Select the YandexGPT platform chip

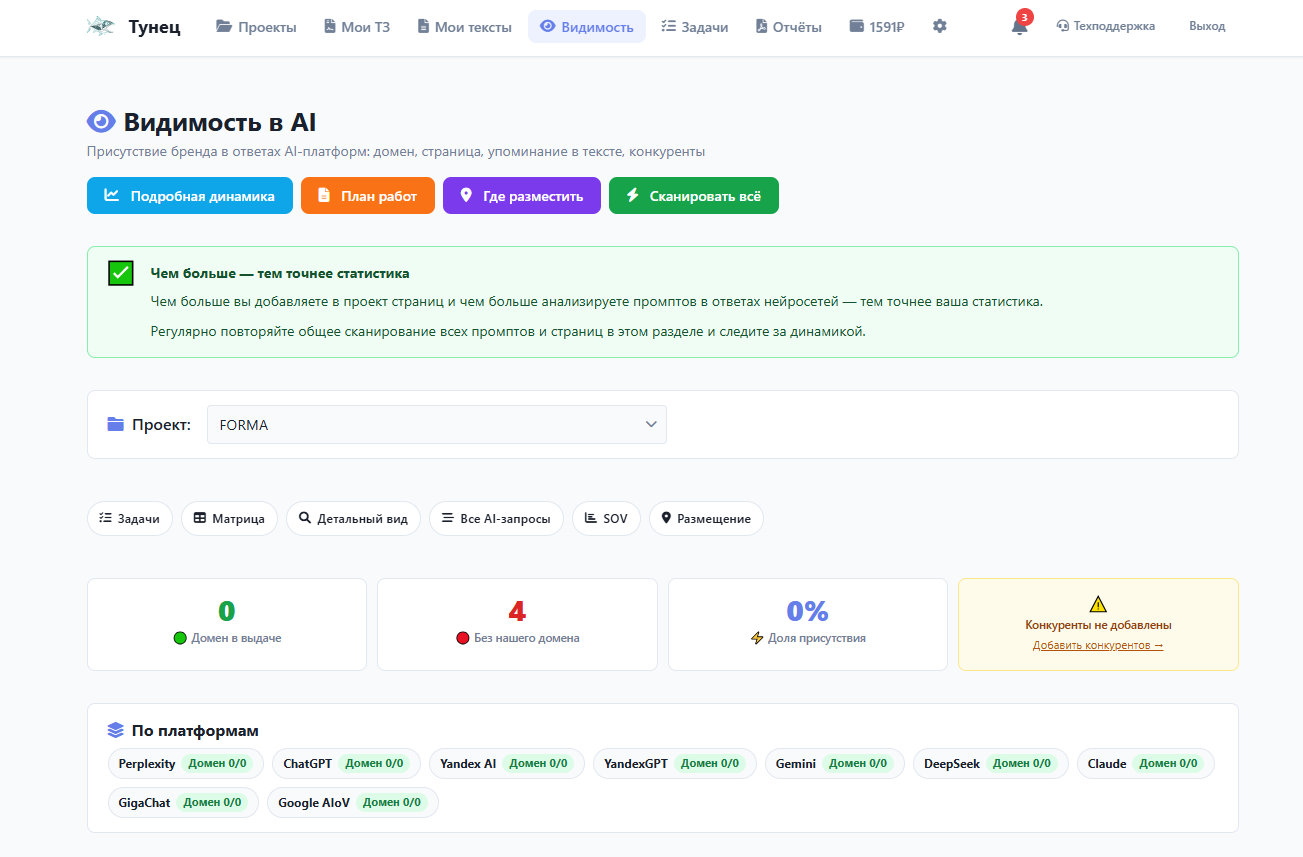point(675,764)
